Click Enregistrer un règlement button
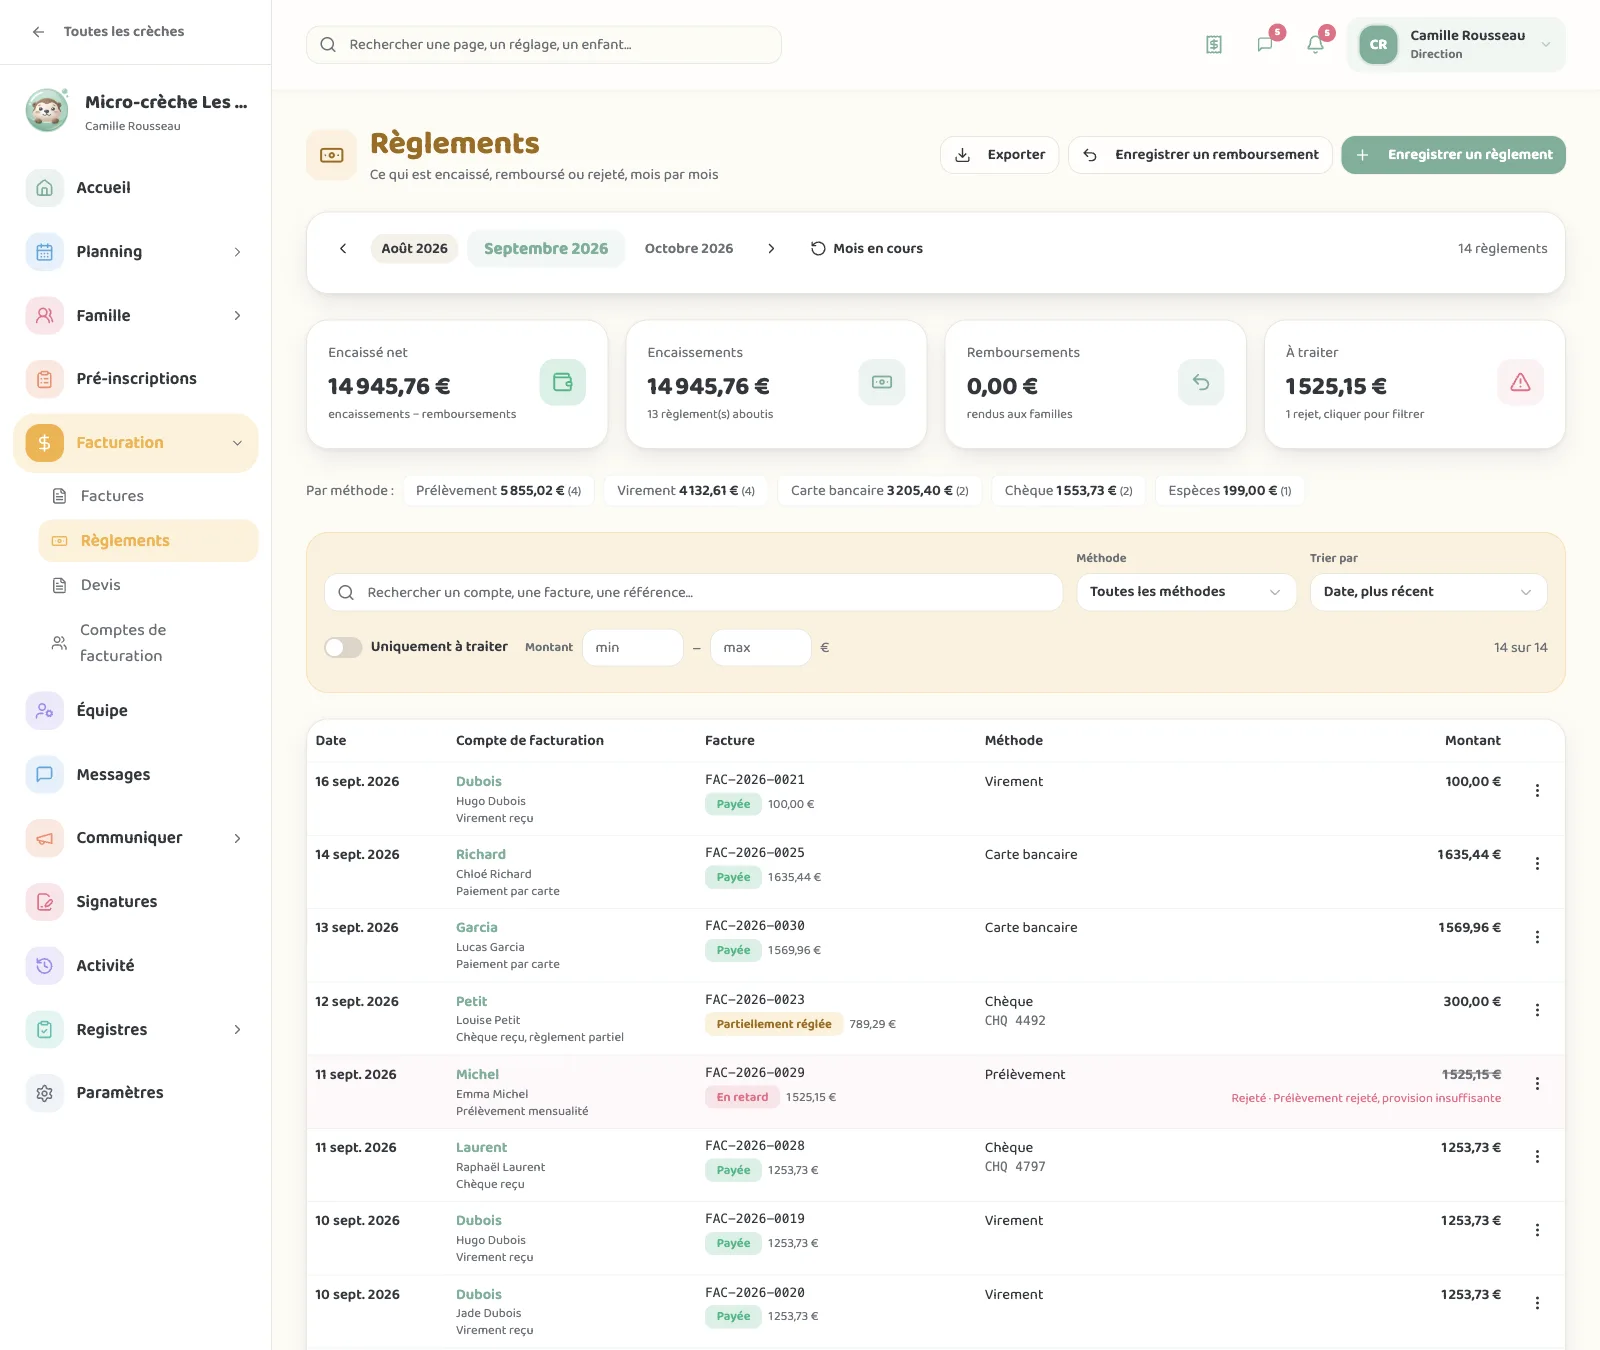 coord(1453,155)
